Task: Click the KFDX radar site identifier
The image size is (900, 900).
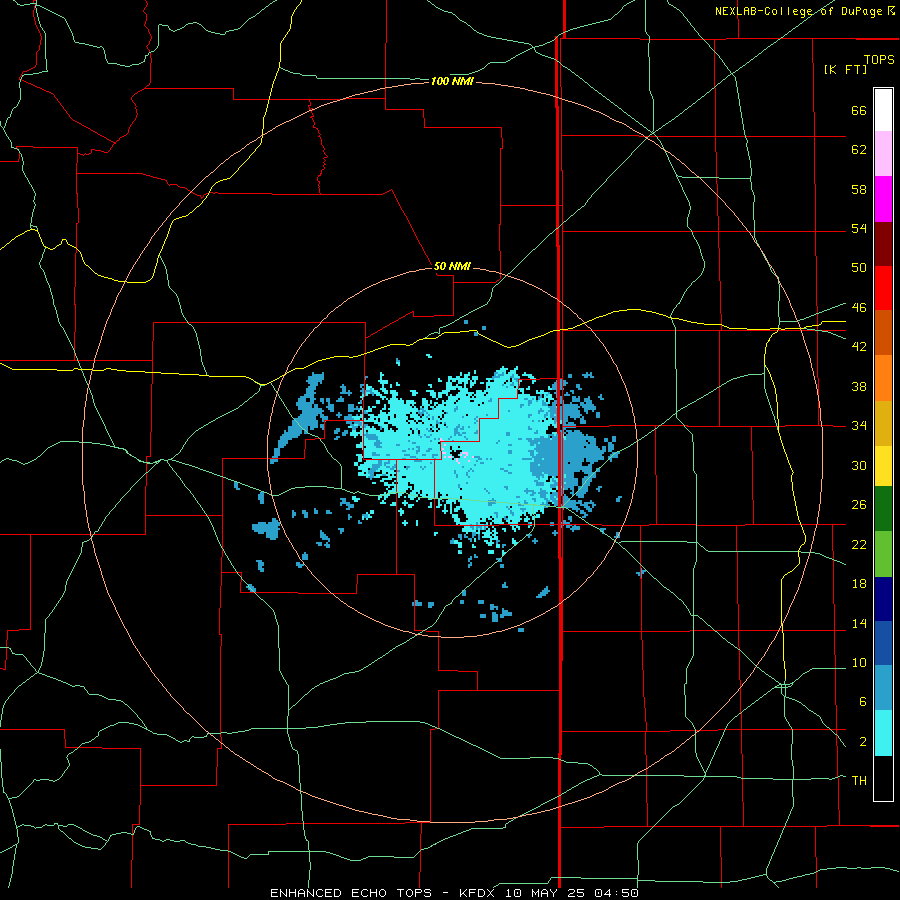Action: pyautogui.click(x=479, y=893)
